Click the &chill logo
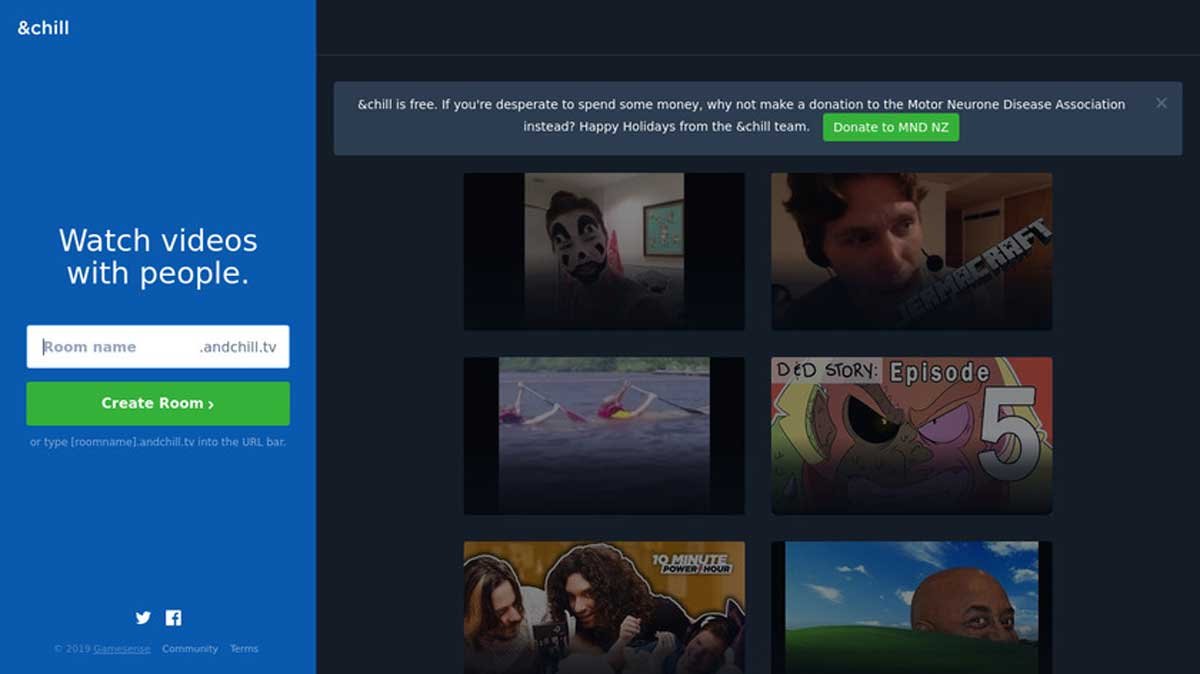 tap(43, 28)
